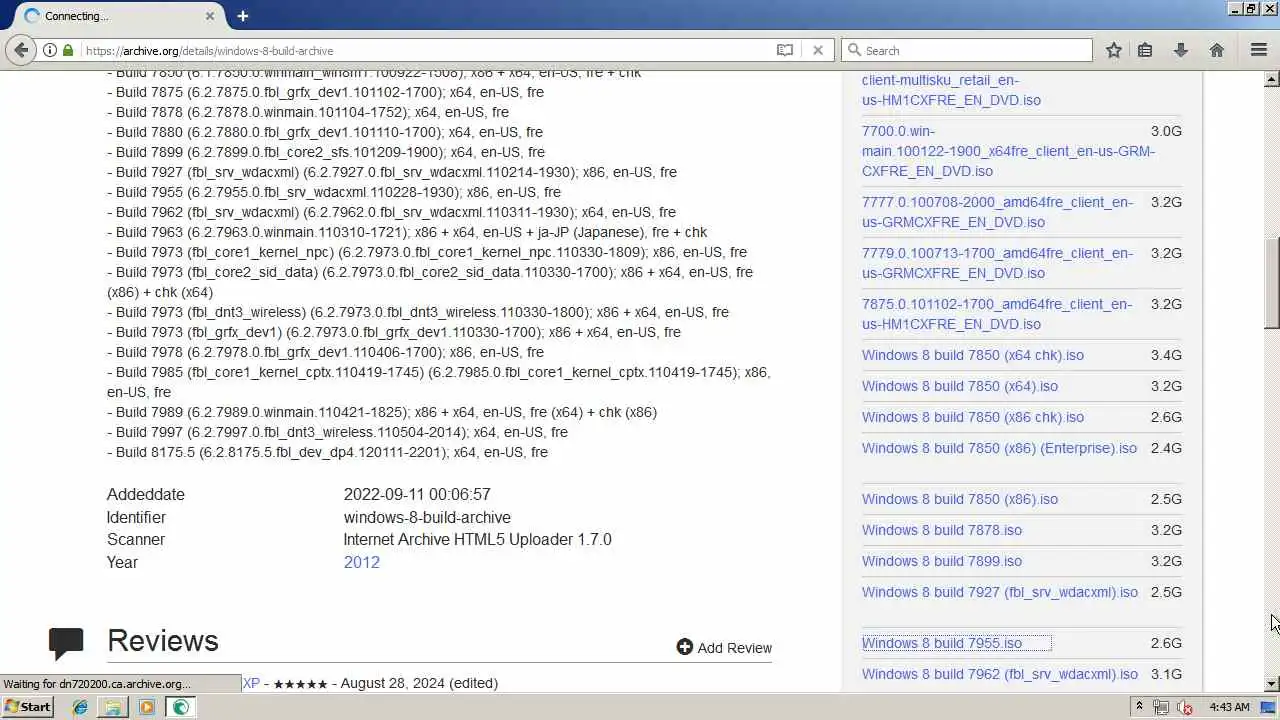Open 7777.0.100708-2000 amd64fre ISO link
The height and width of the screenshot is (720, 1280).
point(998,212)
